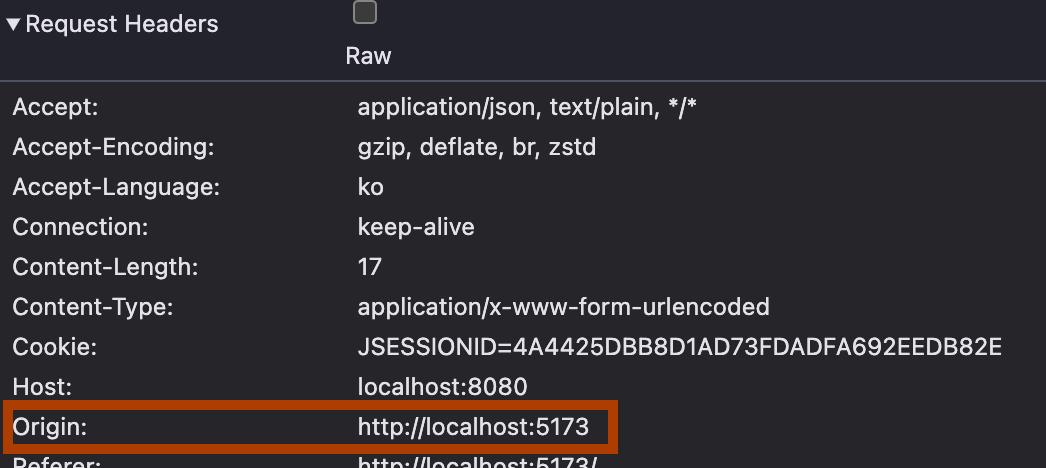1046x468 pixels.
Task: Click the Connection header name
Action: (x=80, y=227)
